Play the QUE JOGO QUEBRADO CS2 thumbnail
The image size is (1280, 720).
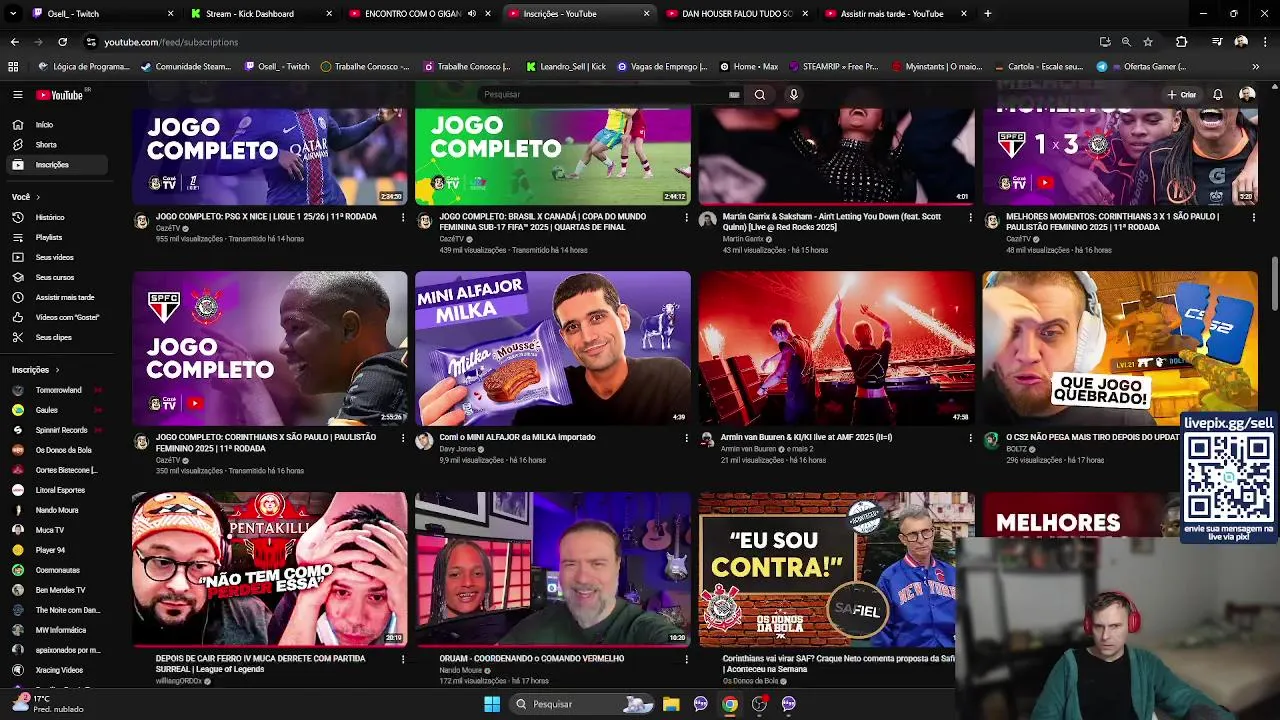[x=1120, y=348]
